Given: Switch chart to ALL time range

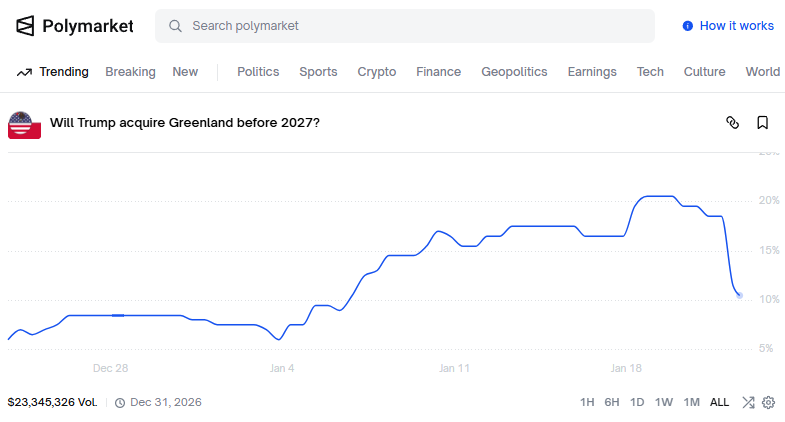Looking at the screenshot, I should [x=719, y=402].
